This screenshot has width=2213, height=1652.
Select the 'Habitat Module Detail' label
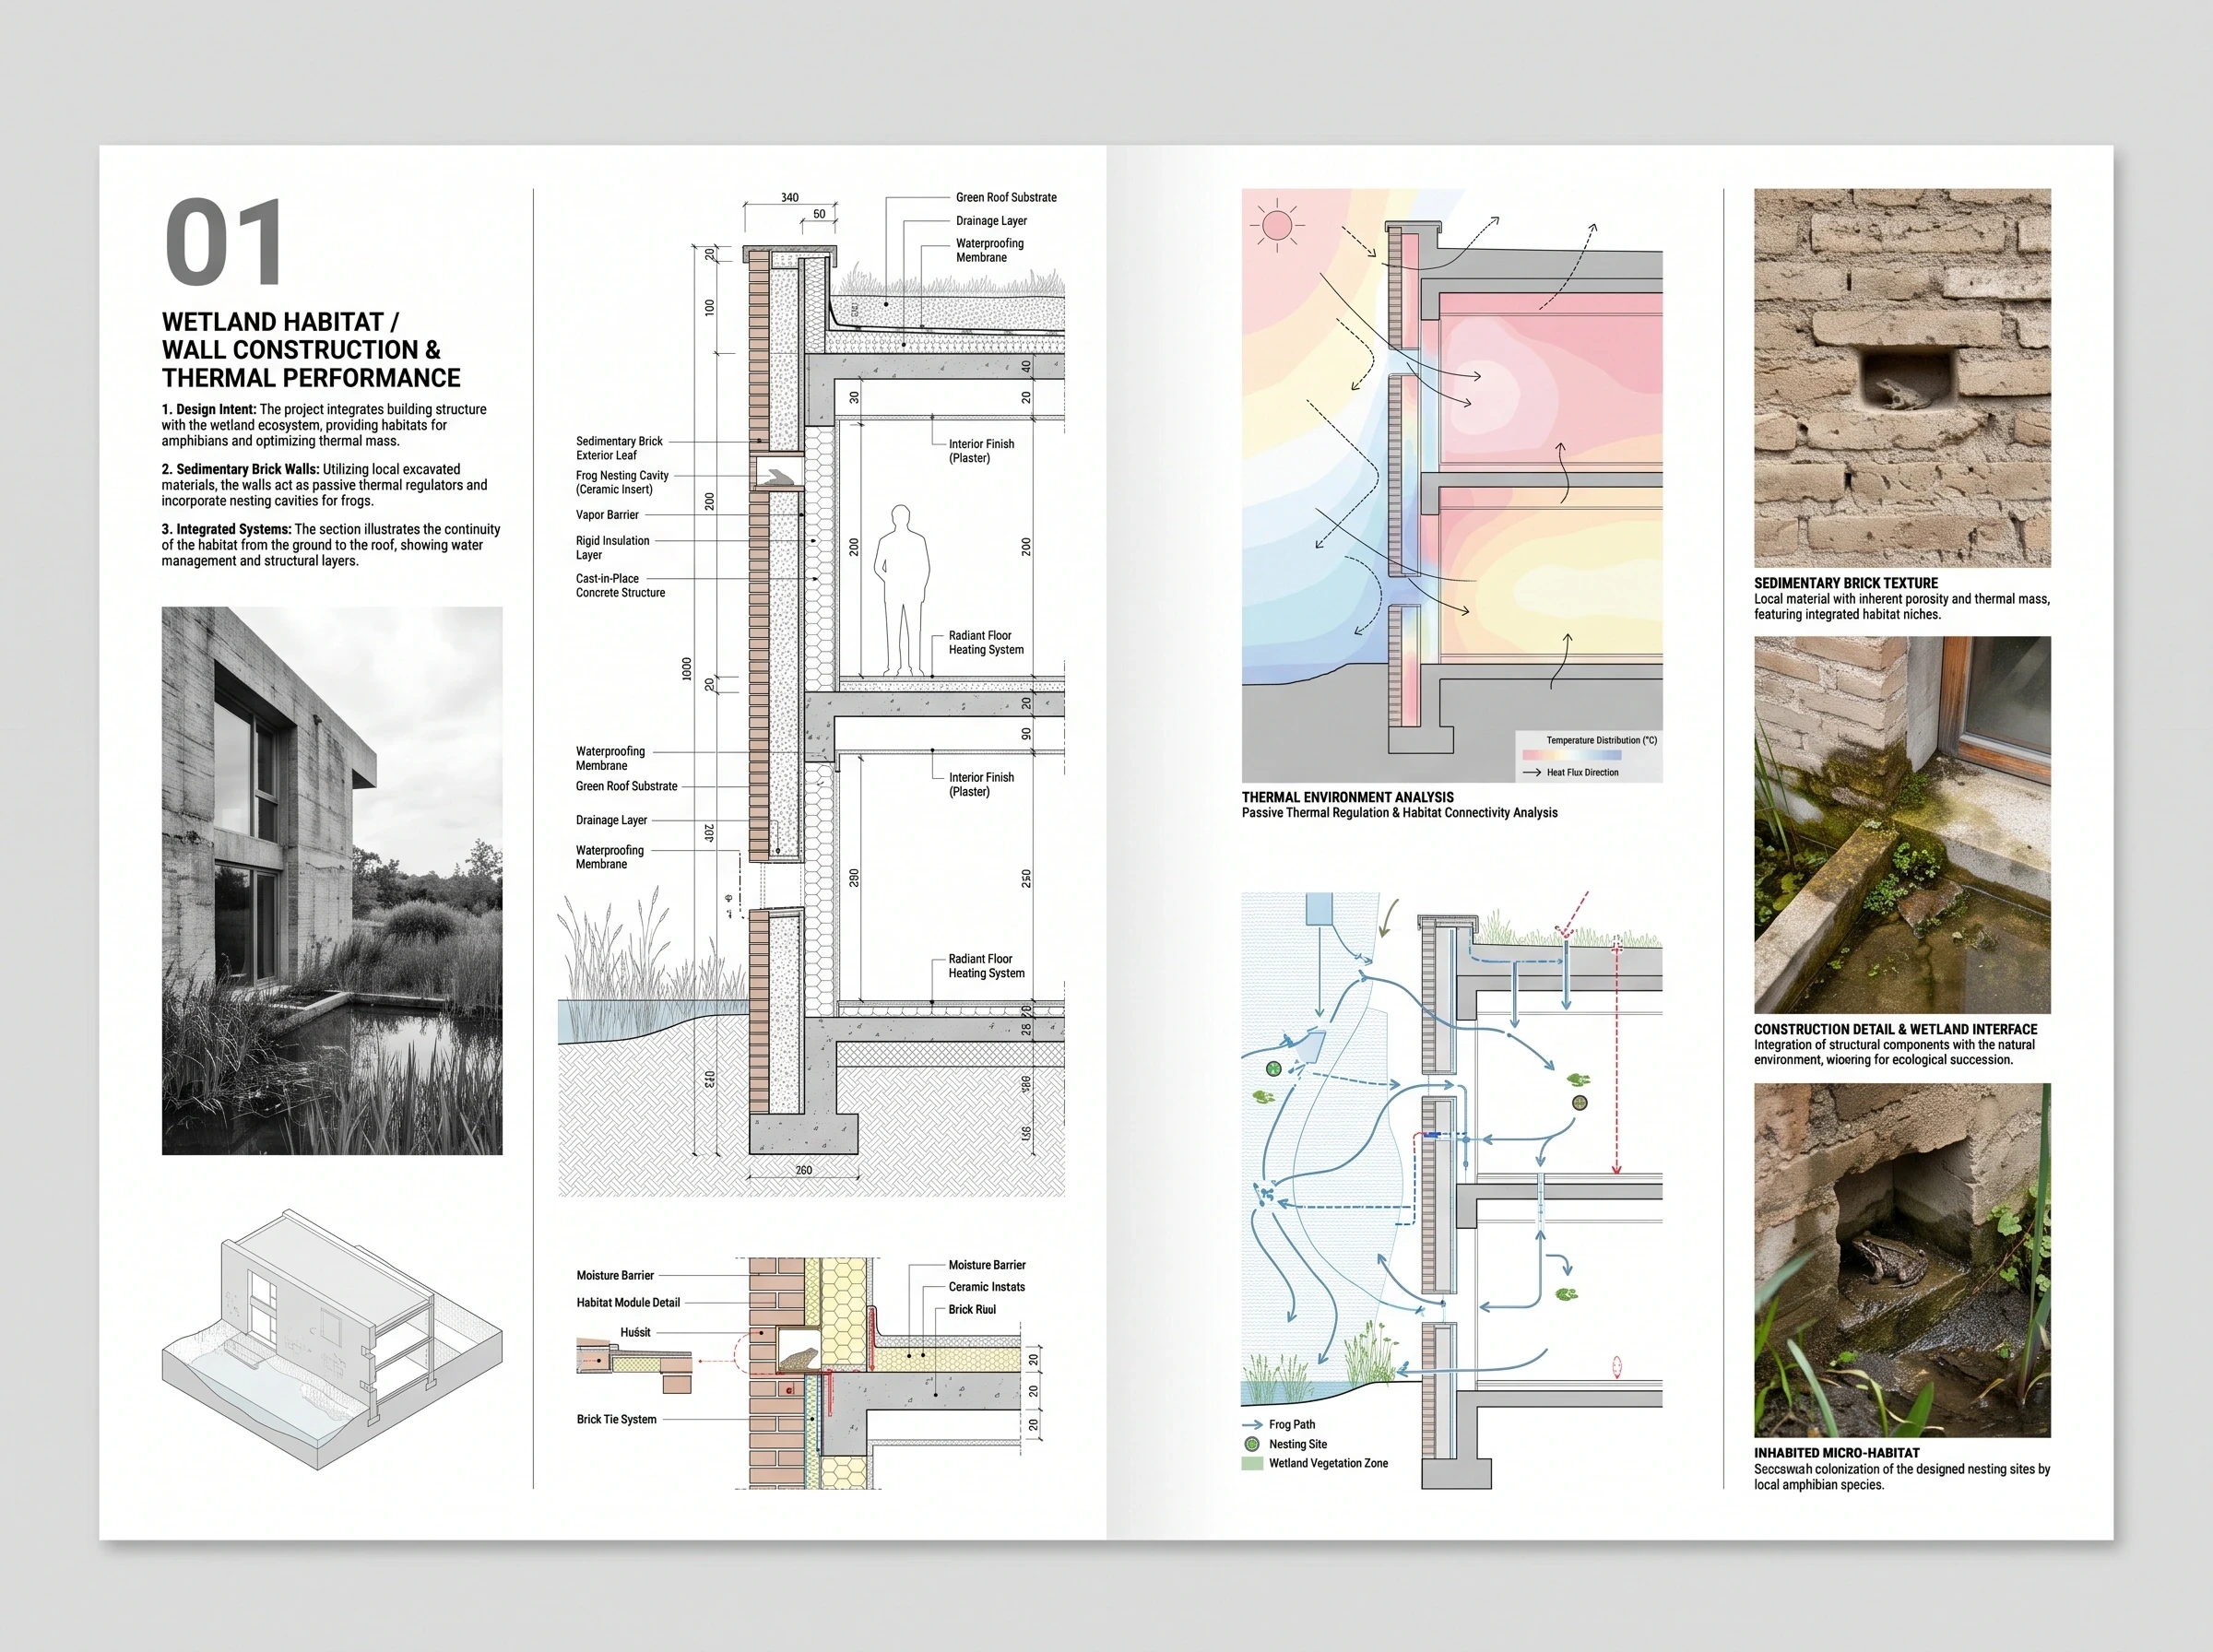tap(628, 1302)
